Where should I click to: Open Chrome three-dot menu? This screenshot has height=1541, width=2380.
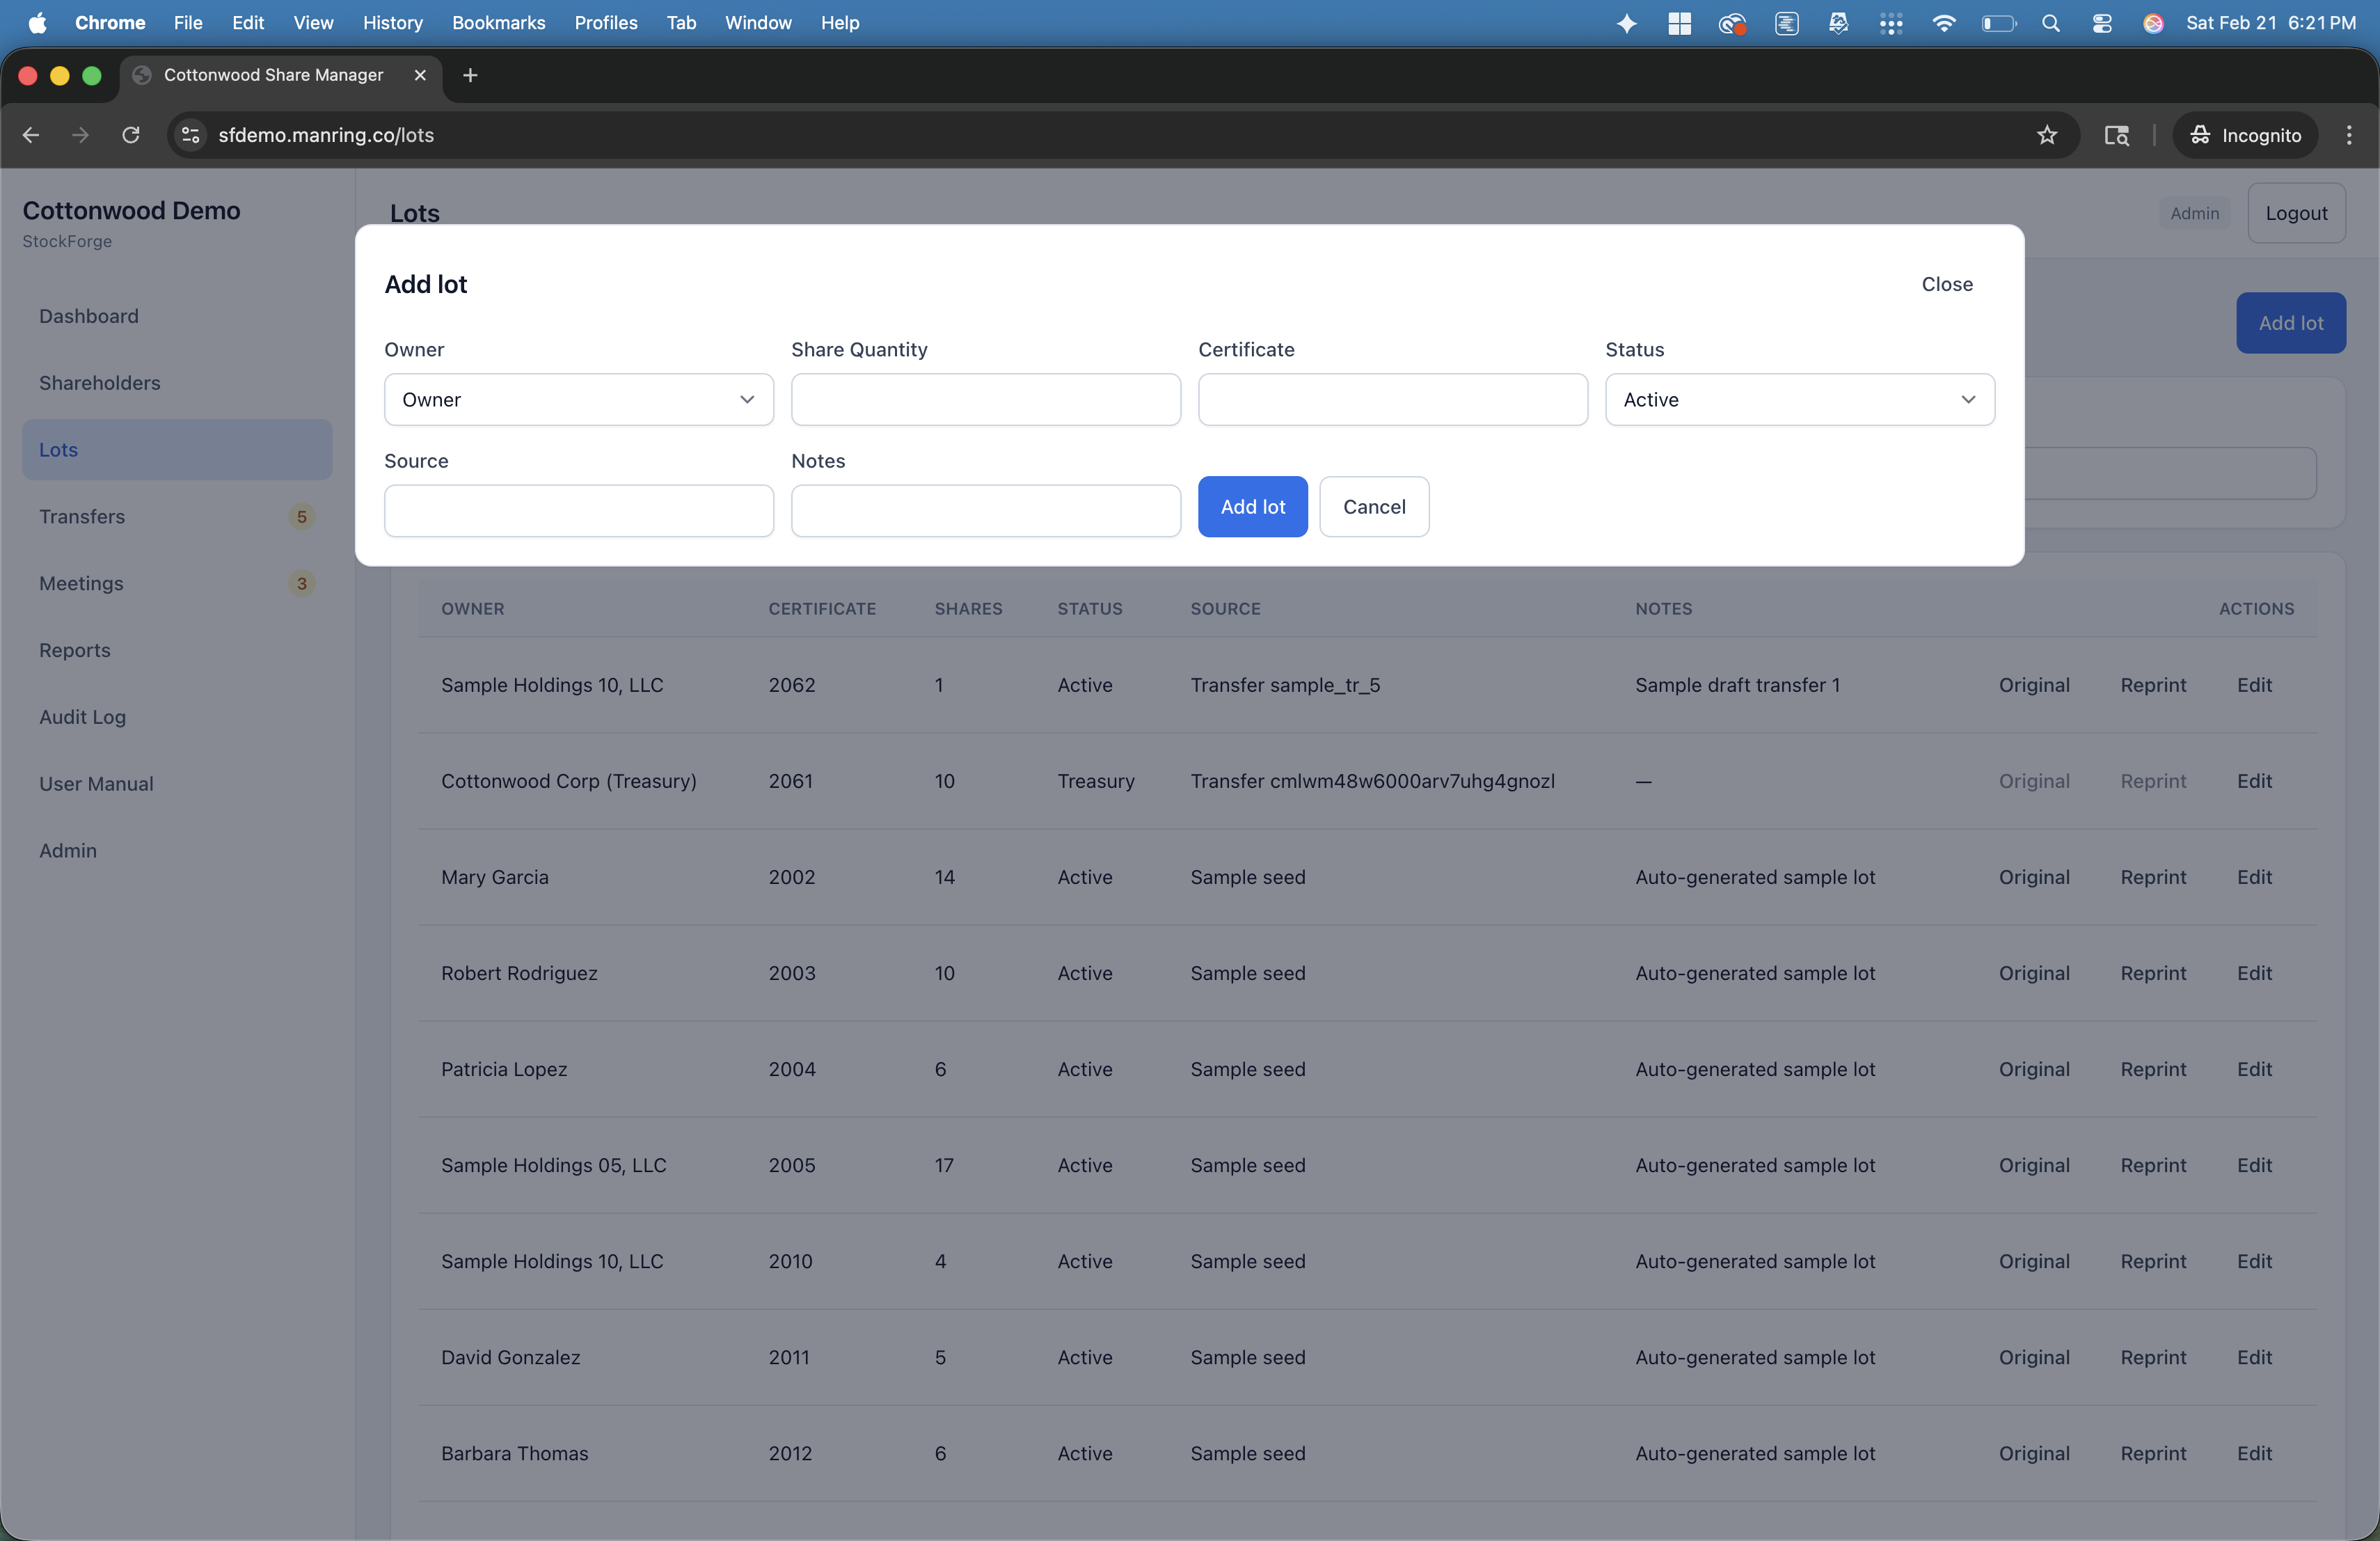tap(2349, 135)
